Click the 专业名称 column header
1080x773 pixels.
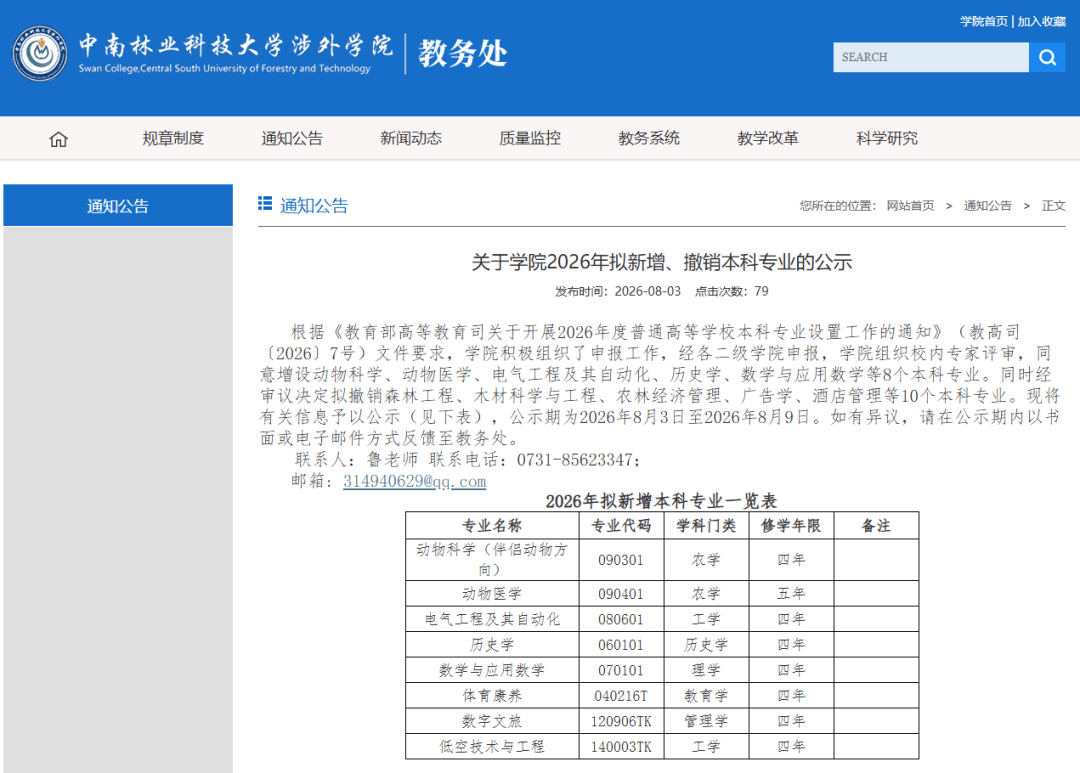pyautogui.click(x=492, y=526)
